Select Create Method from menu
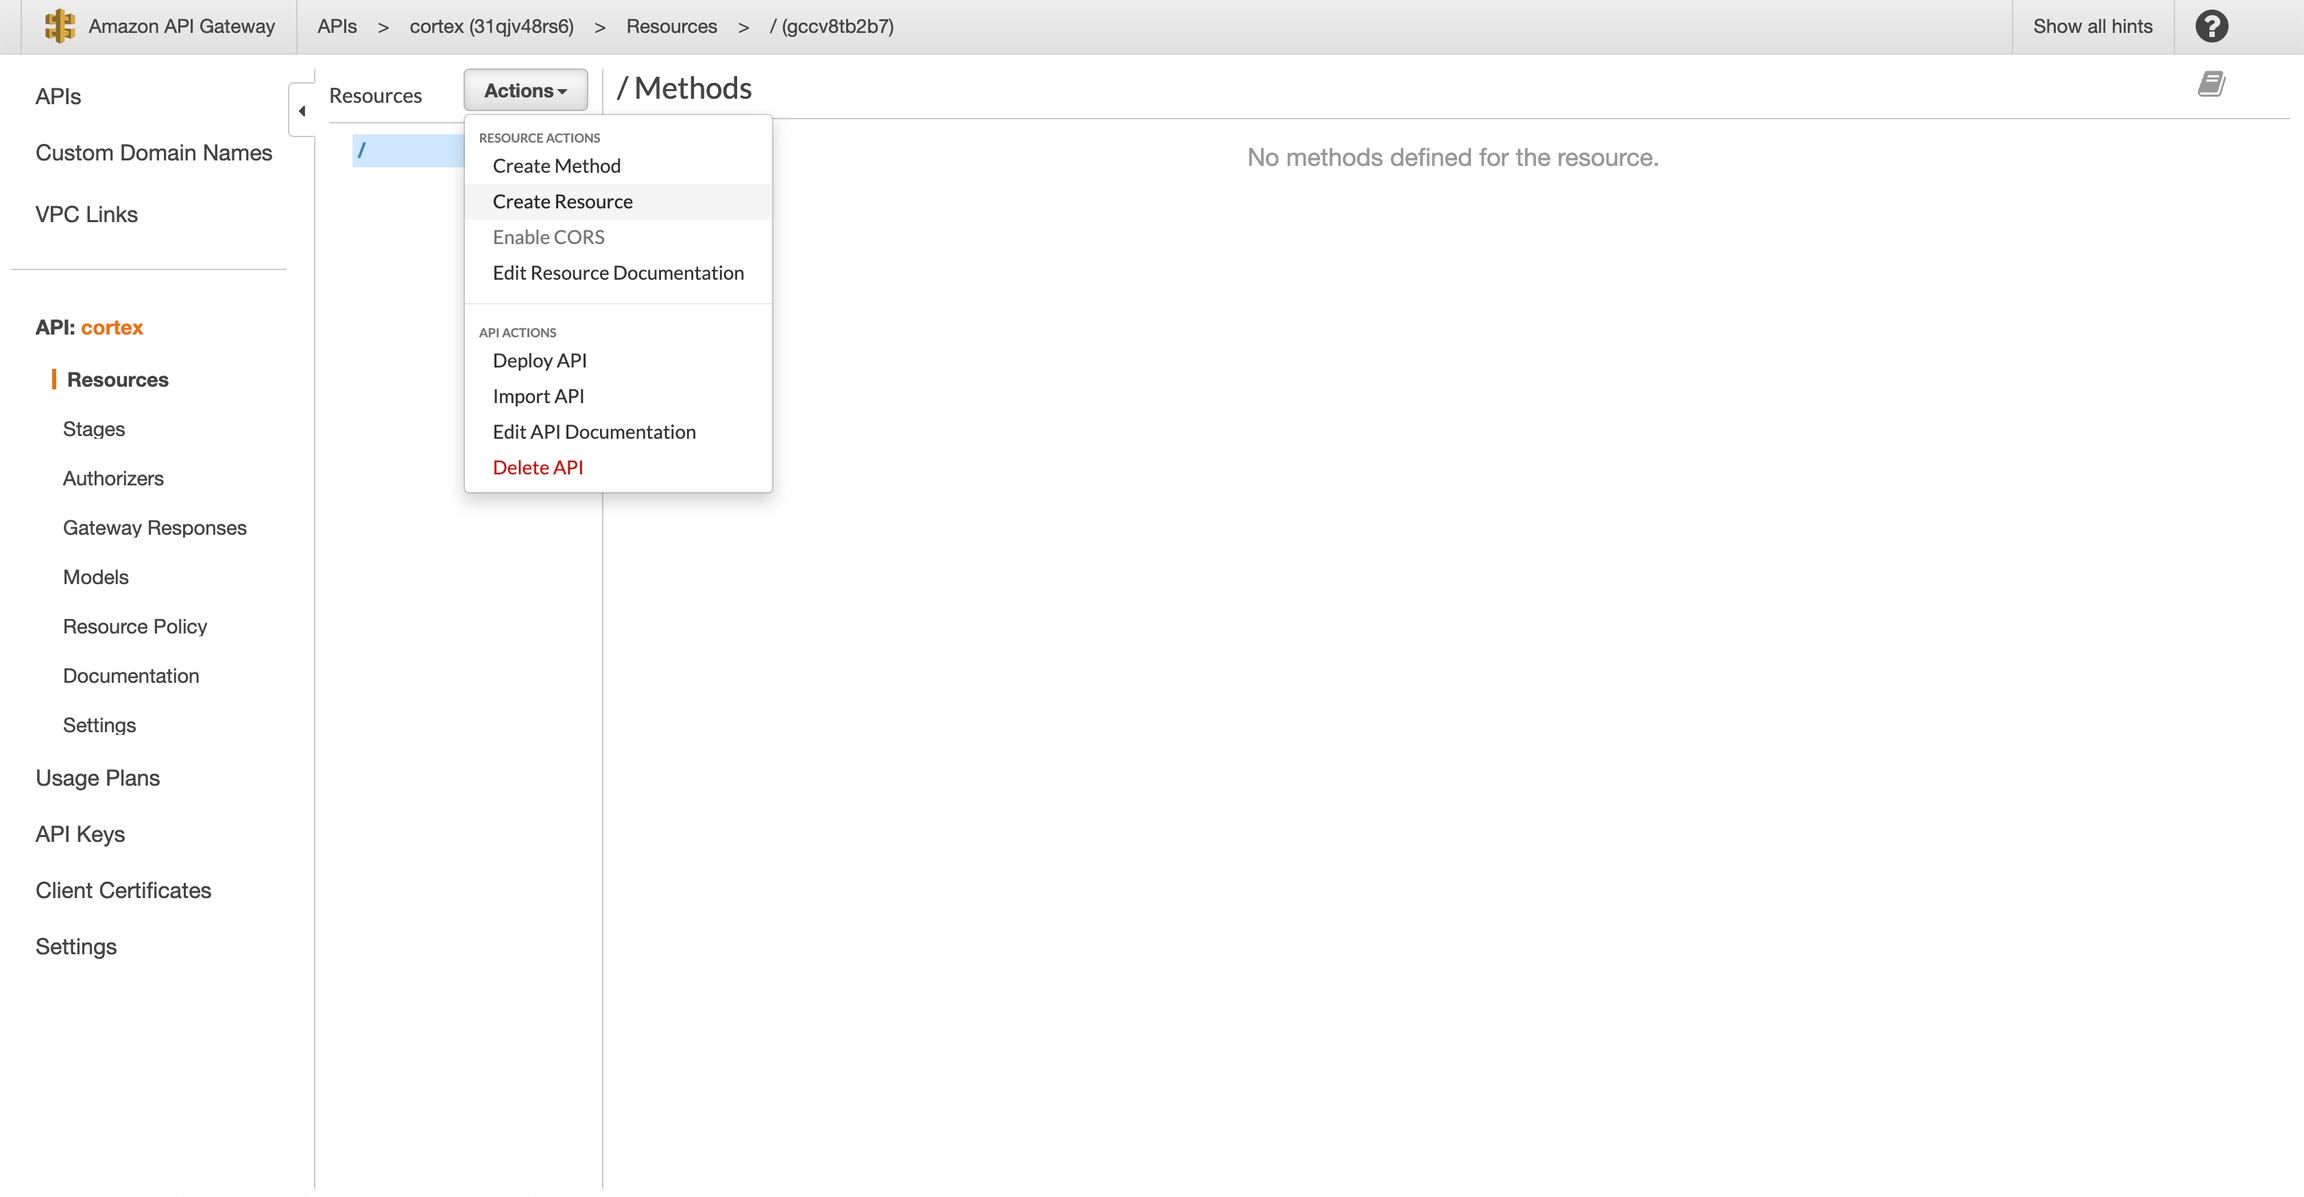This screenshot has width=2304, height=1197. [556, 166]
